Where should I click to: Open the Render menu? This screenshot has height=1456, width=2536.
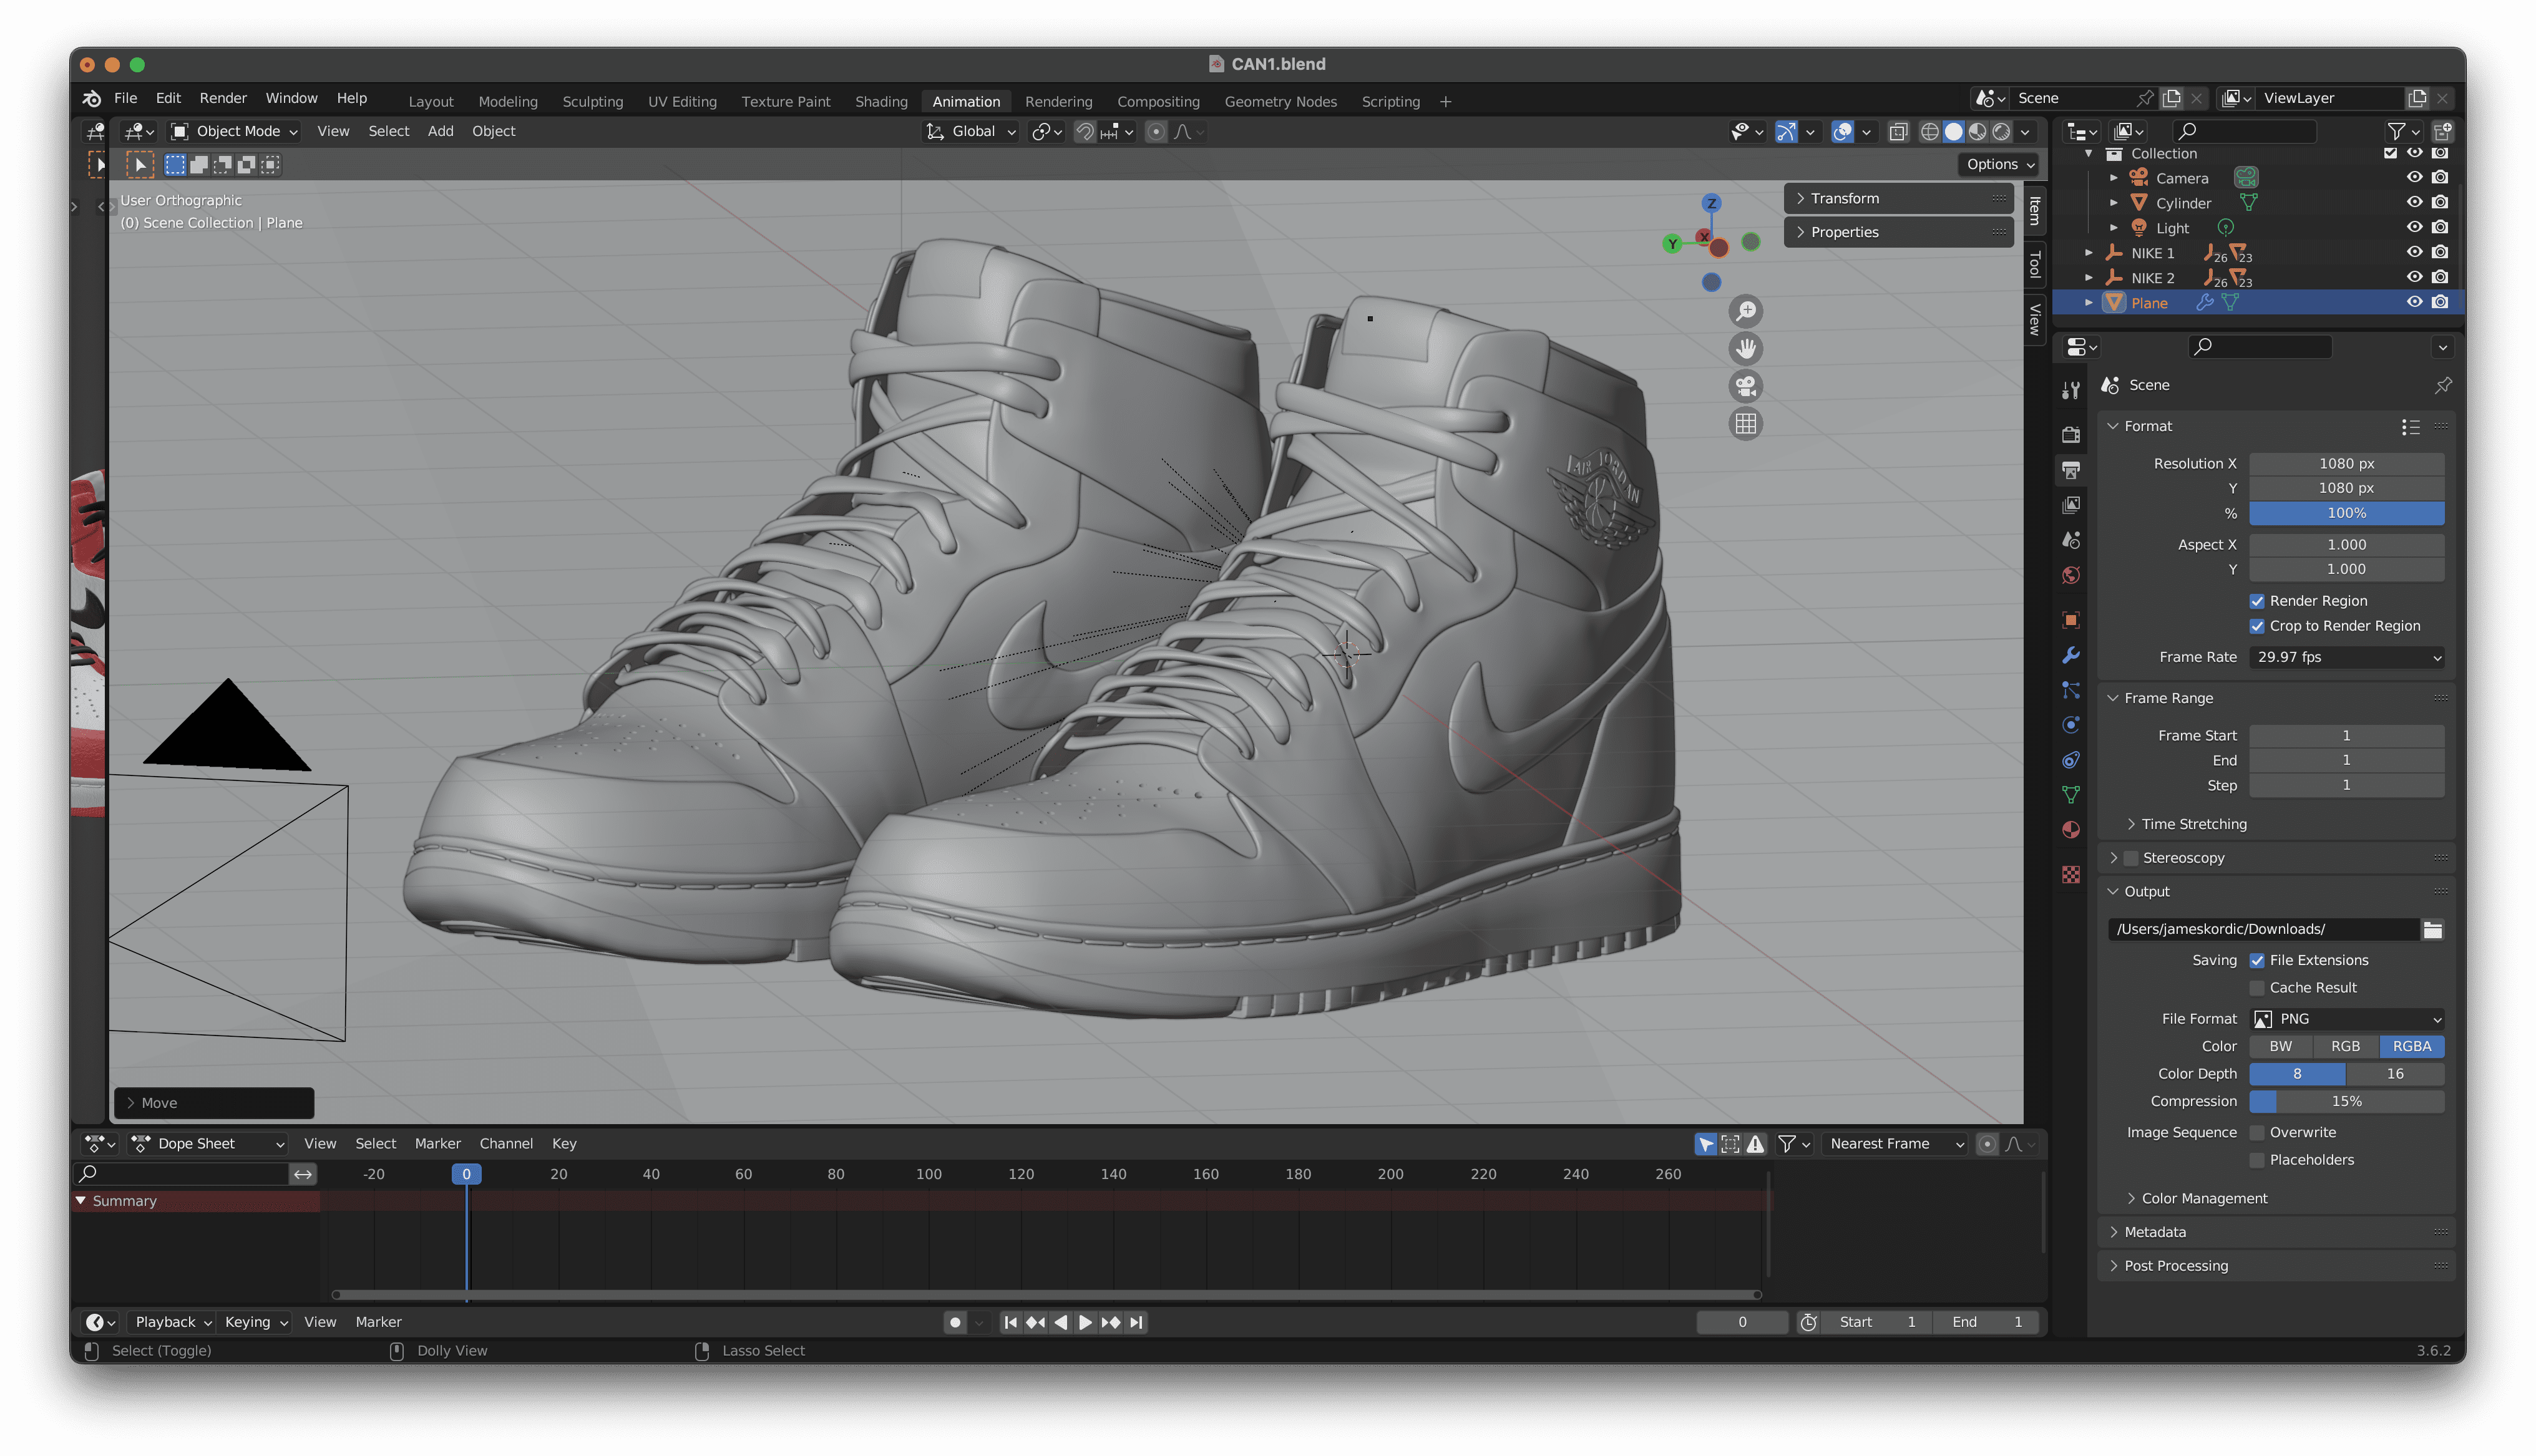coord(222,98)
